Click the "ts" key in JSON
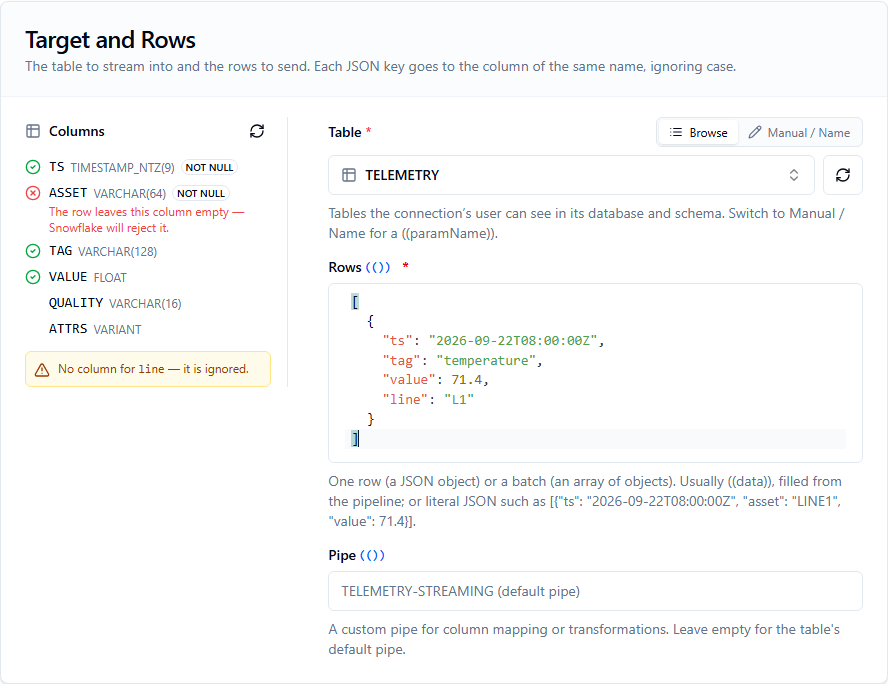Viewport: 888px width, 684px height. coord(397,341)
